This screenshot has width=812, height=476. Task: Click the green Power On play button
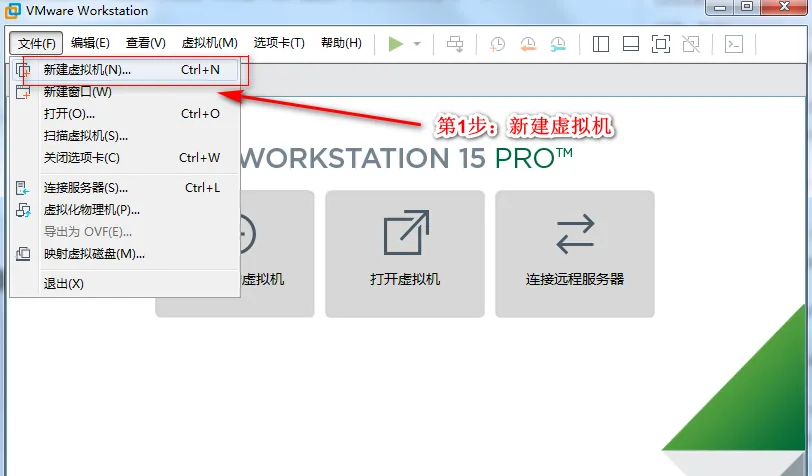396,44
